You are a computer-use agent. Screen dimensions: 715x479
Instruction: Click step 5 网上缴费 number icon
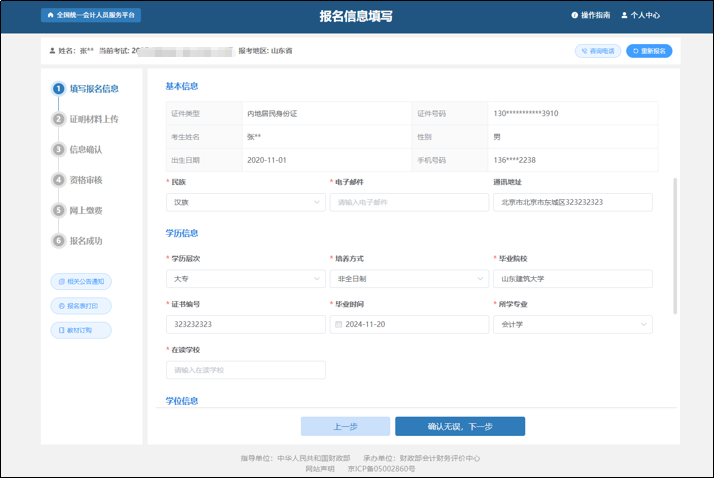tap(59, 211)
